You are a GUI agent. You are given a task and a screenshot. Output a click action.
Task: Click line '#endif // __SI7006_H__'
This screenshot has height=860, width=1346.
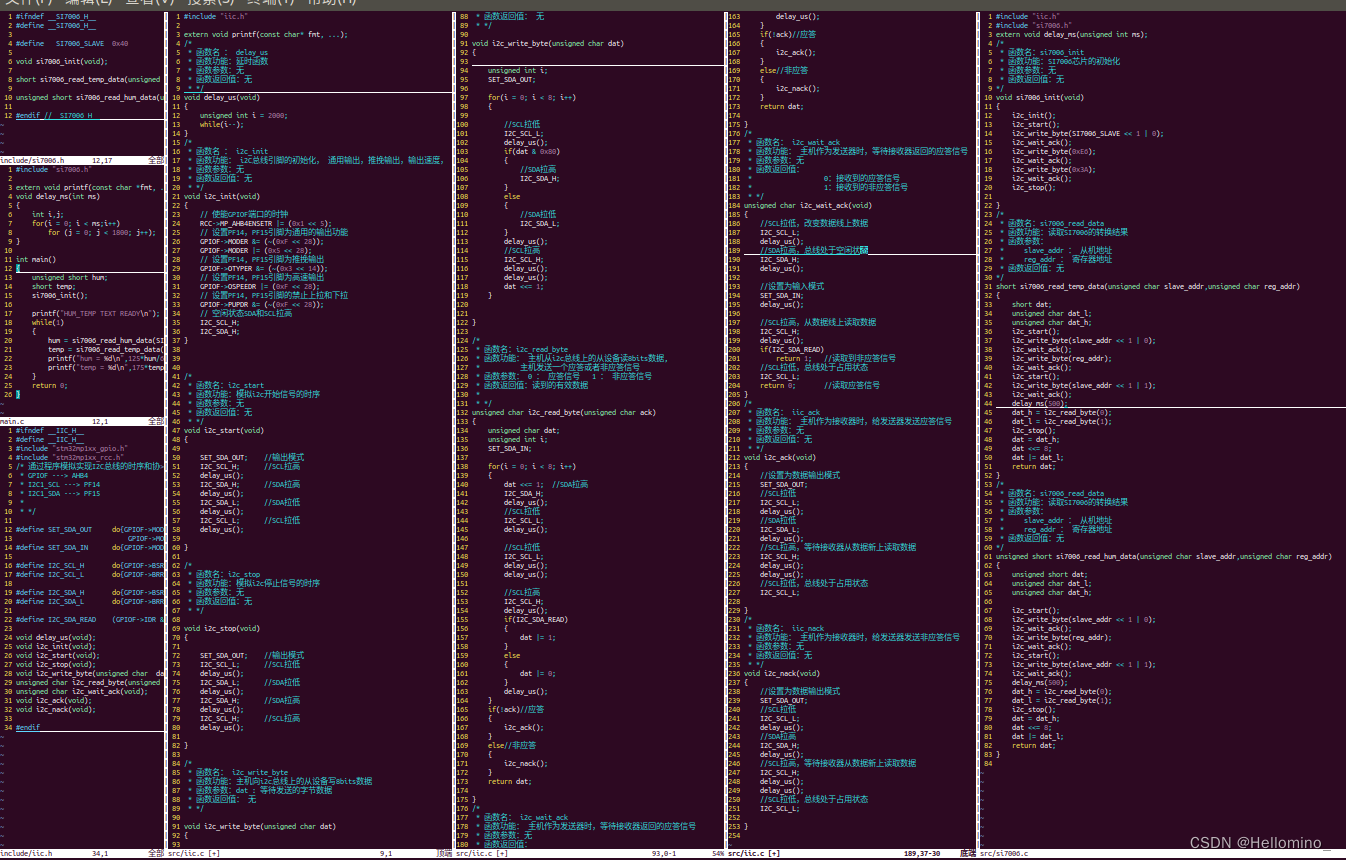[x=56, y=115]
